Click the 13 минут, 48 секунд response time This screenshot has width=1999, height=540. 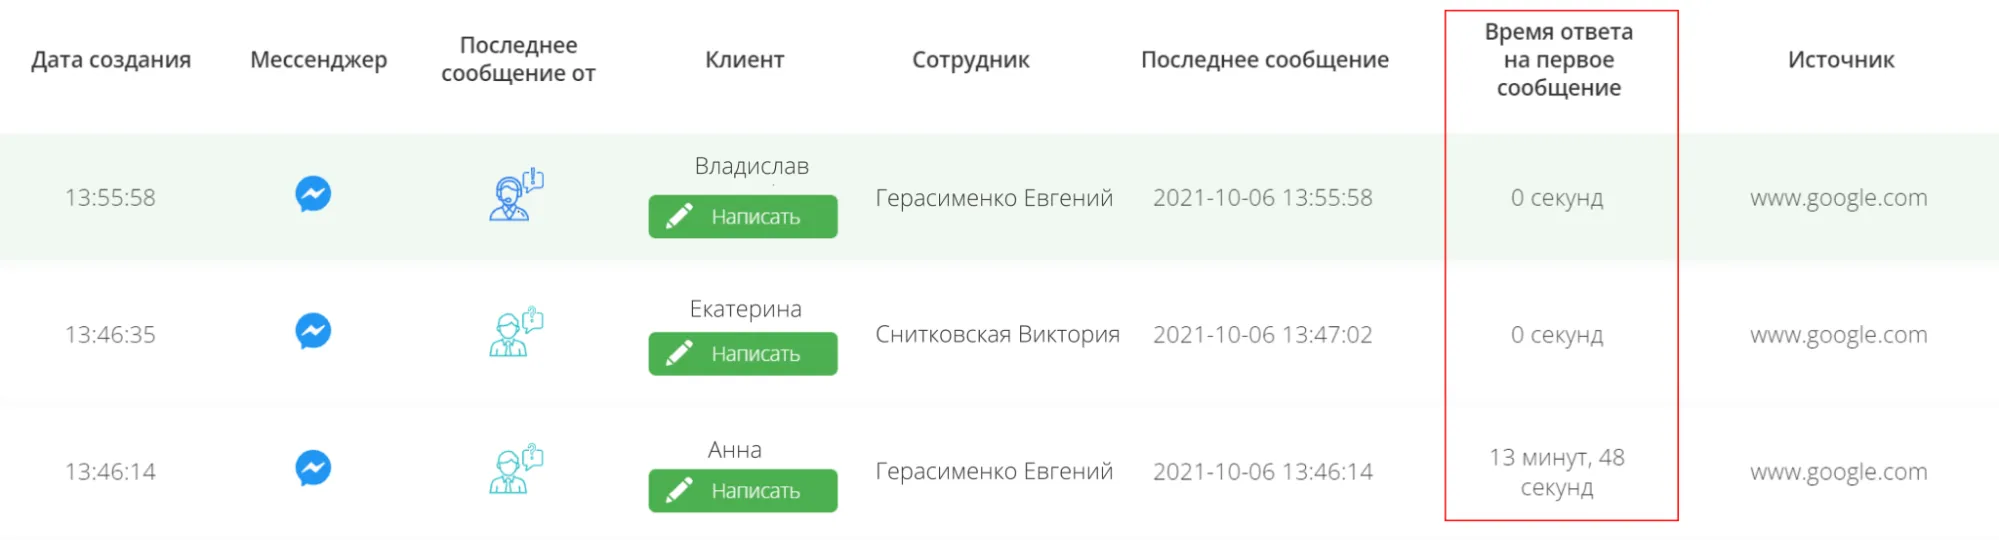(x=1556, y=472)
